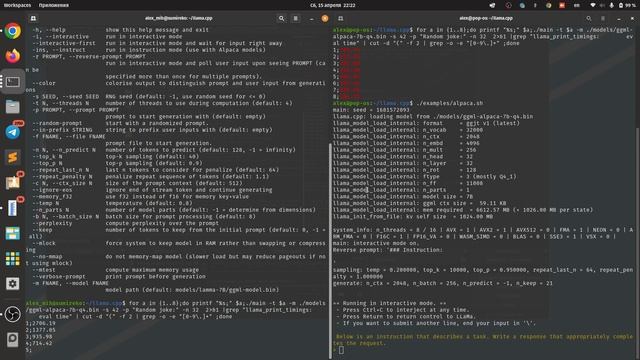This screenshot has height=360, width=640.
Task: Open Wi-Fi network indicator in top bar
Action: [x=593, y=5]
